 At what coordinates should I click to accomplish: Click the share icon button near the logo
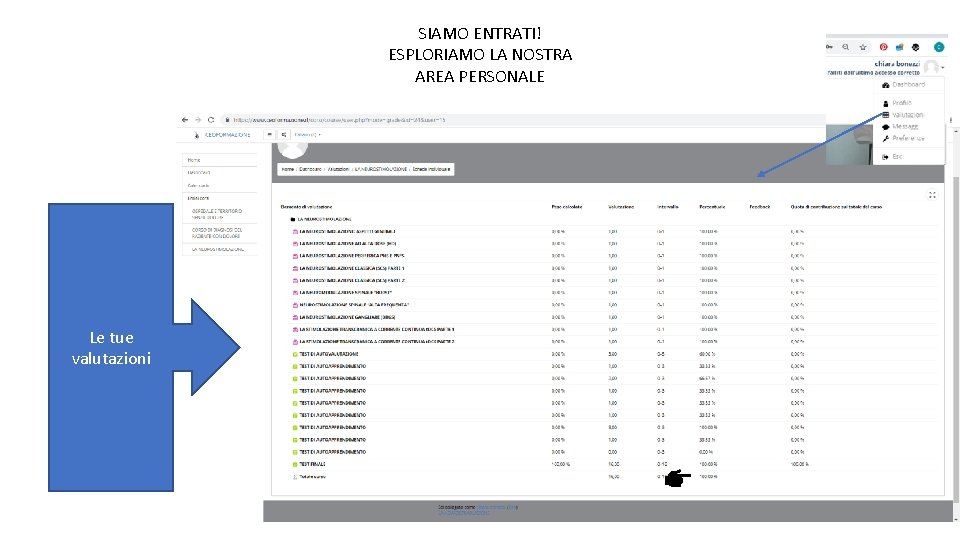pyautogui.click(x=283, y=135)
